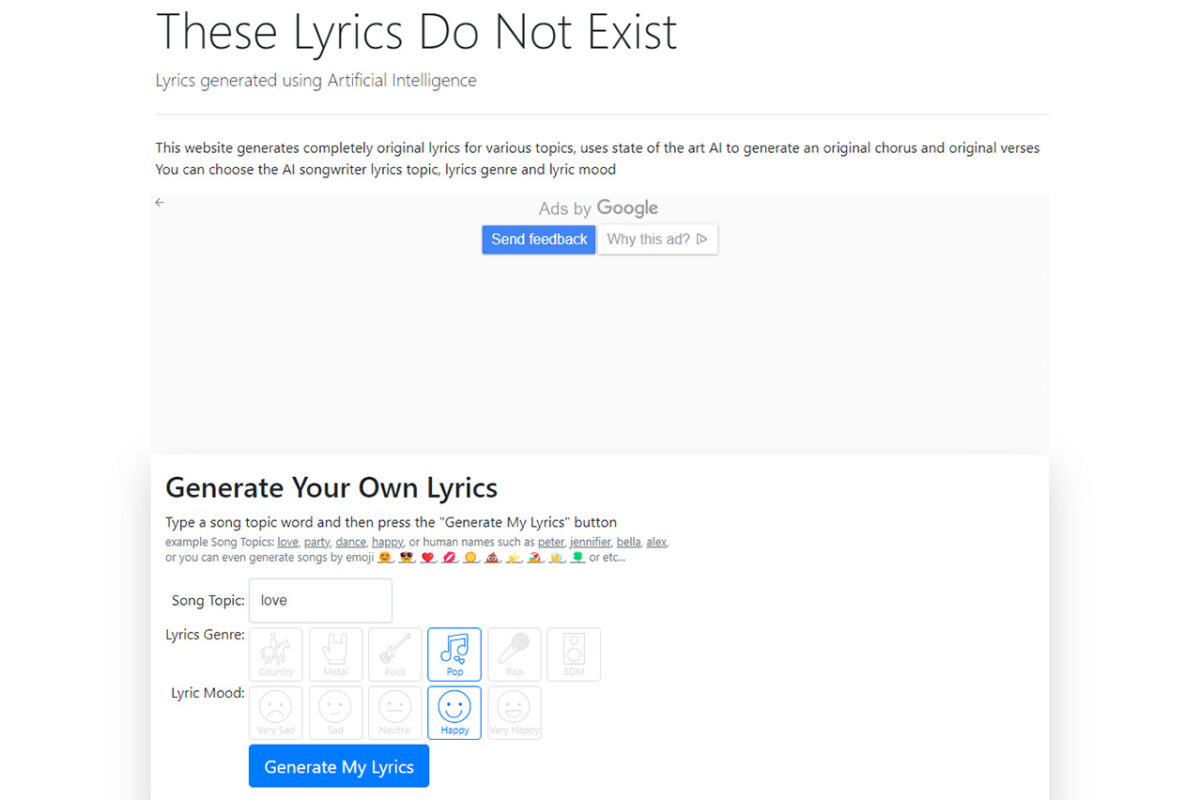Viewport: 1200px width, 800px height.
Task: Select the lips emoji topic
Action: coord(450,558)
